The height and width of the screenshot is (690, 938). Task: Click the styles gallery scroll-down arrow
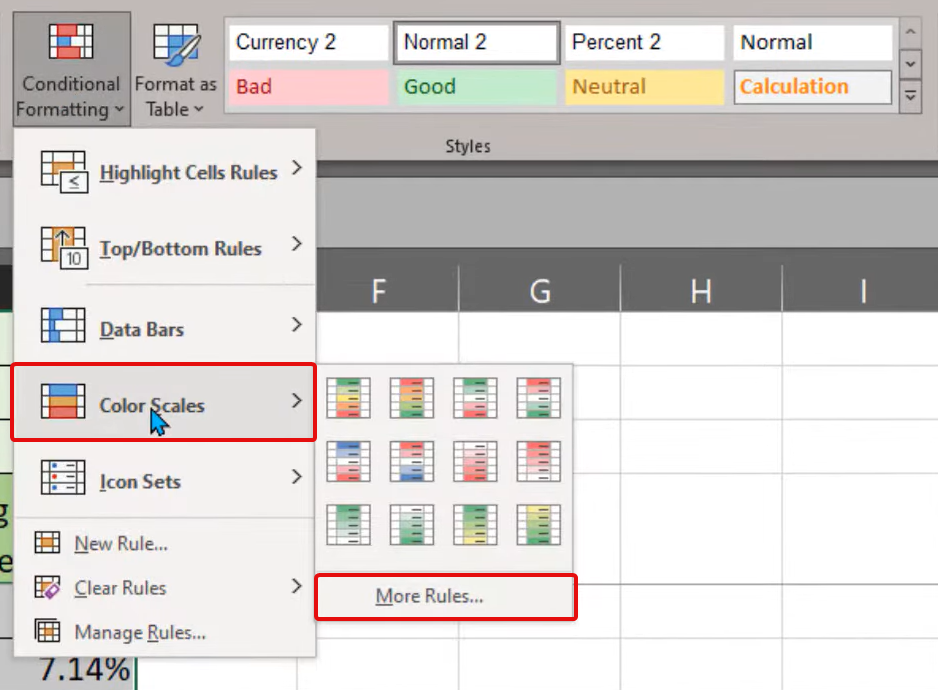point(912,64)
